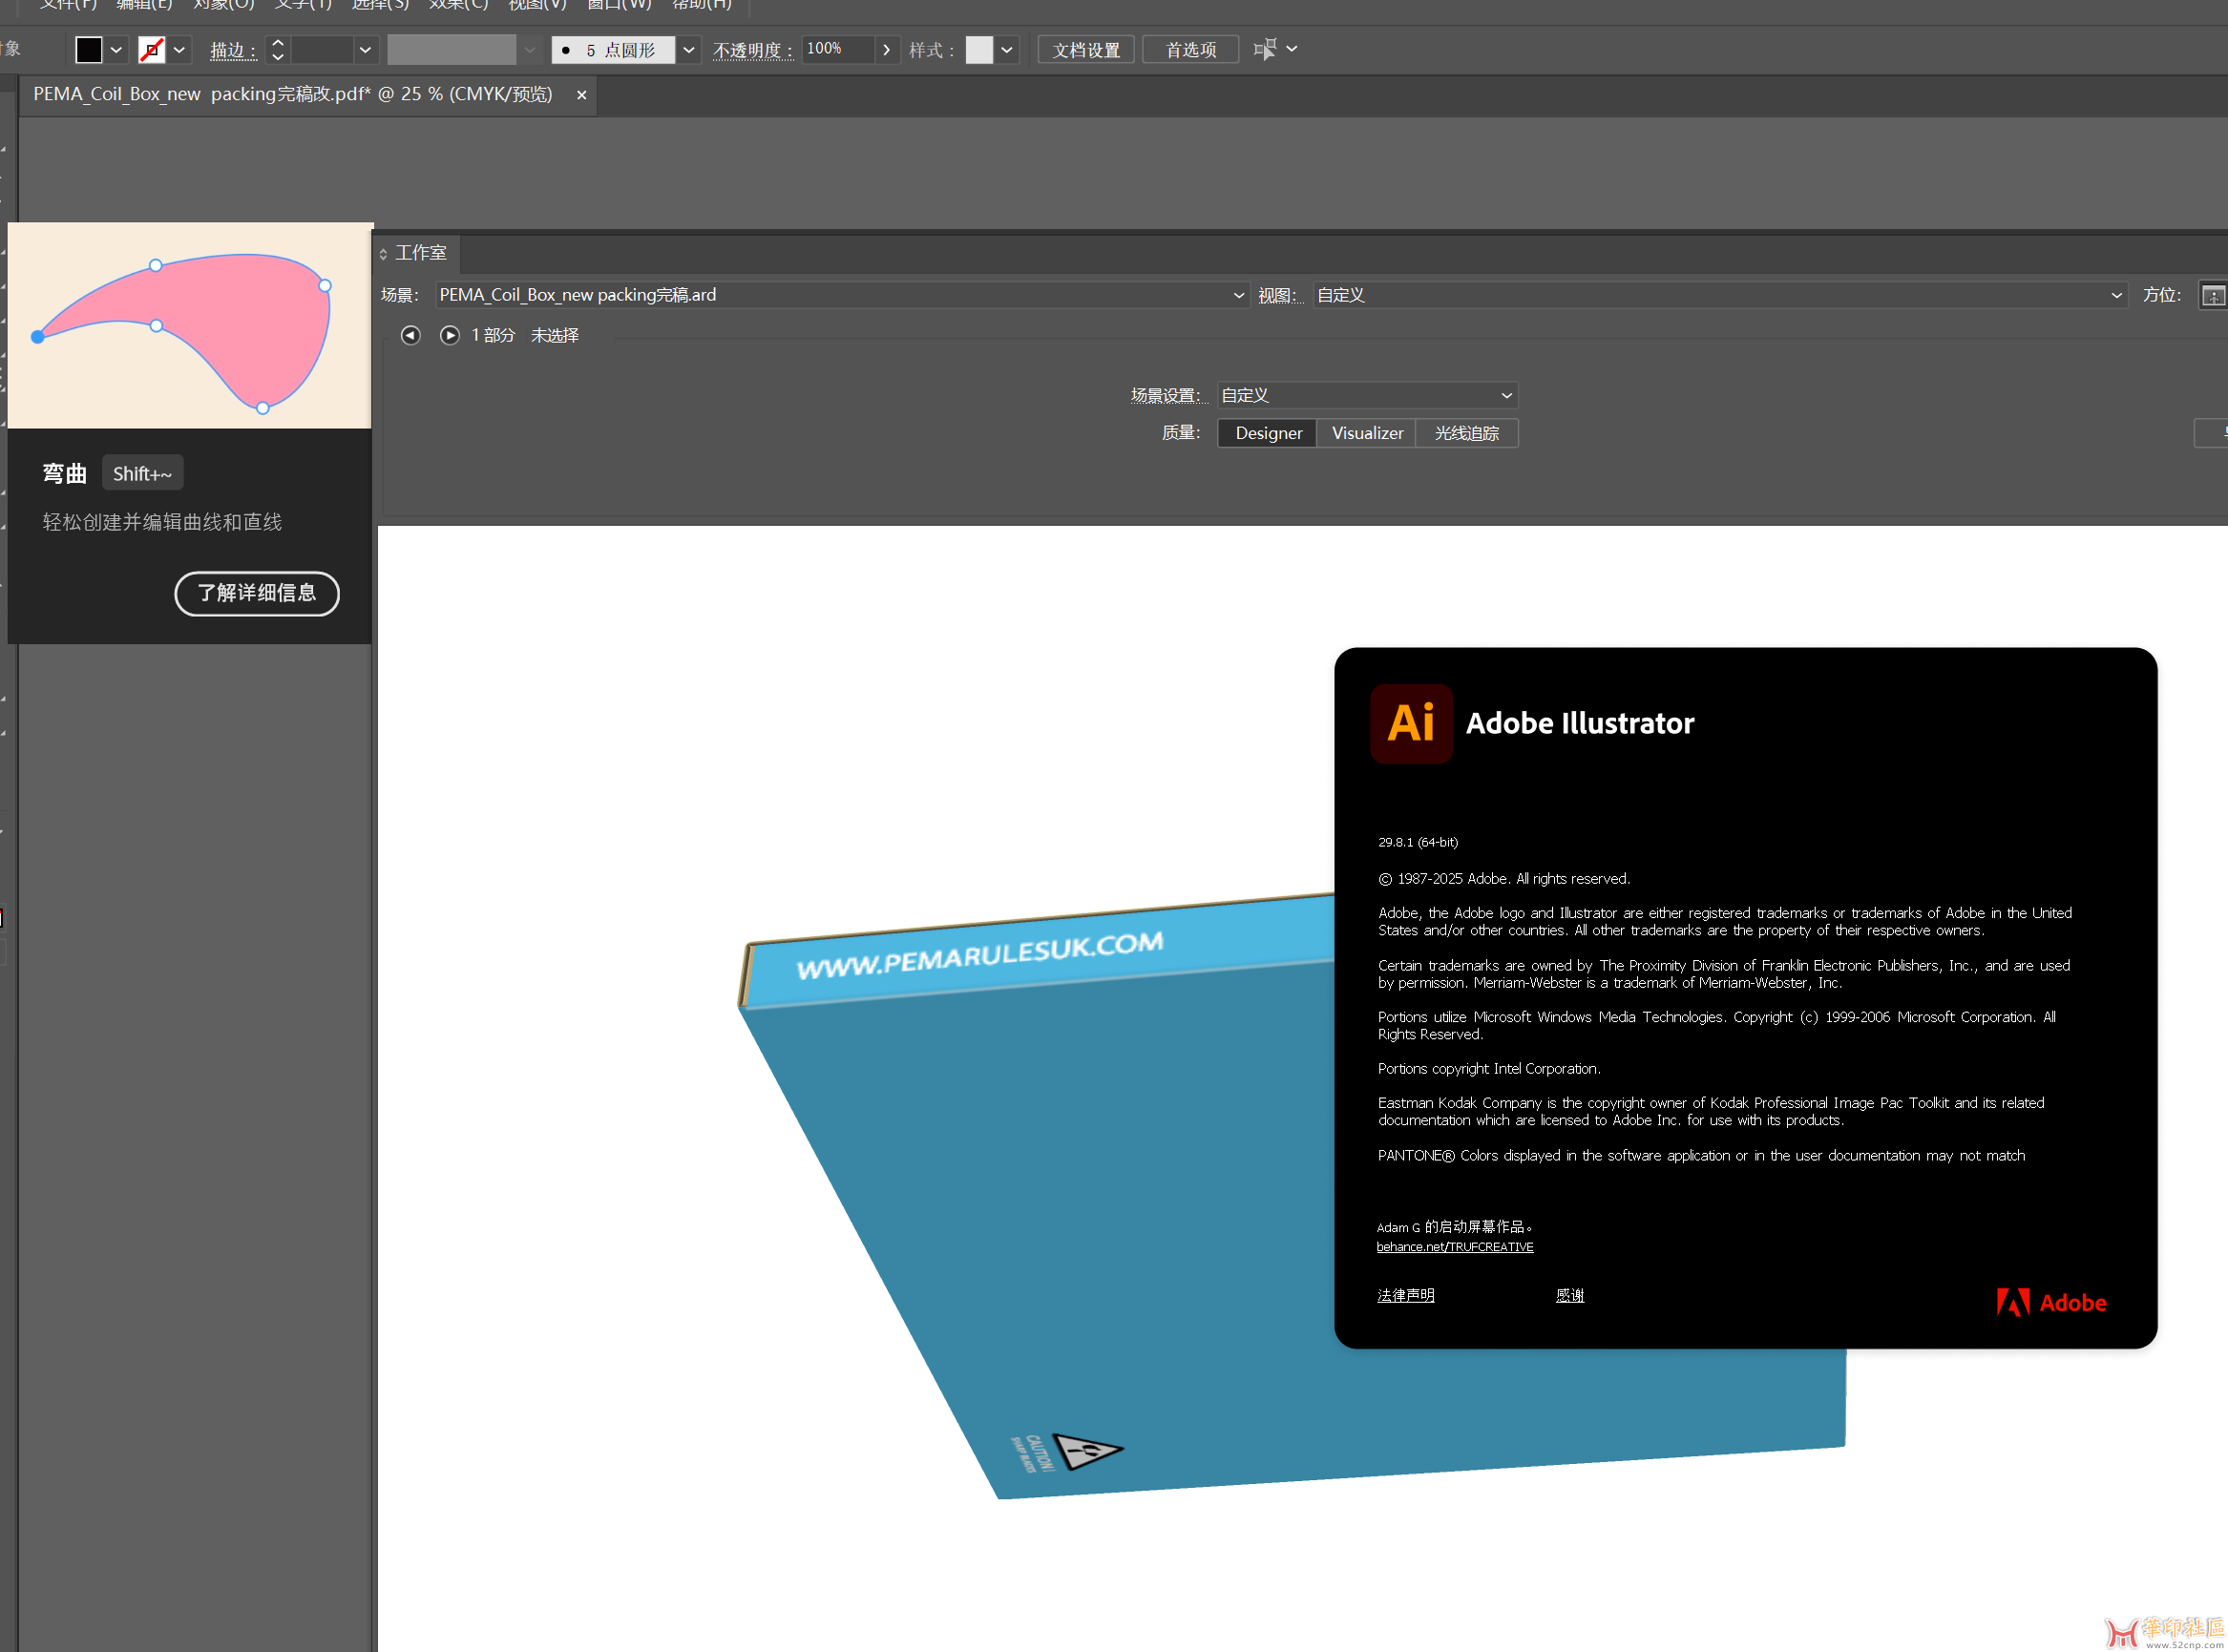The height and width of the screenshot is (1652, 2228).
Task: Select the PEMA_Coil_Box pdf document tab
Action: point(292,95)
